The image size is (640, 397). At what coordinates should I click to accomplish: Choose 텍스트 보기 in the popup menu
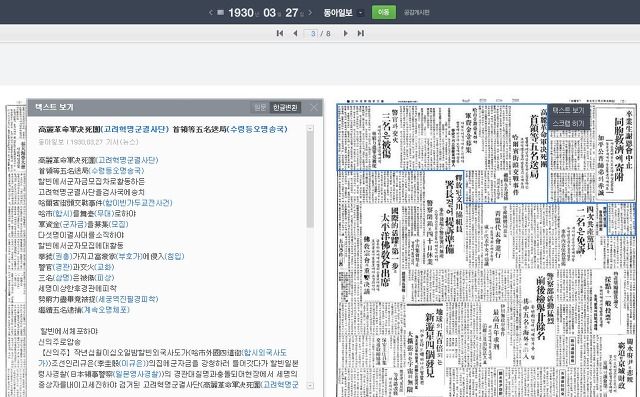click(569, 110)
